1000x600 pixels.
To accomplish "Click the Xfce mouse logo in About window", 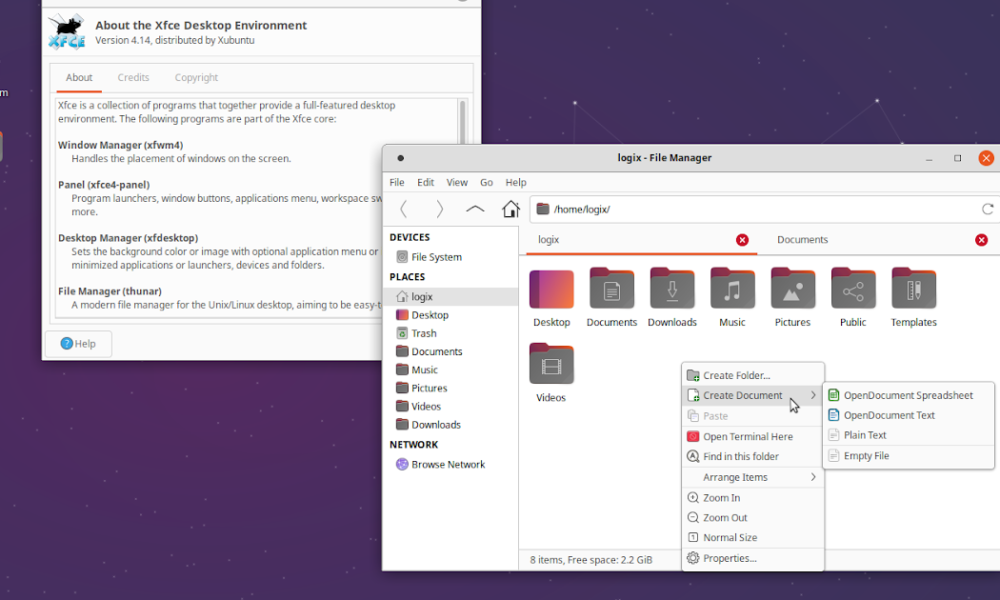I will coord(67,32).
